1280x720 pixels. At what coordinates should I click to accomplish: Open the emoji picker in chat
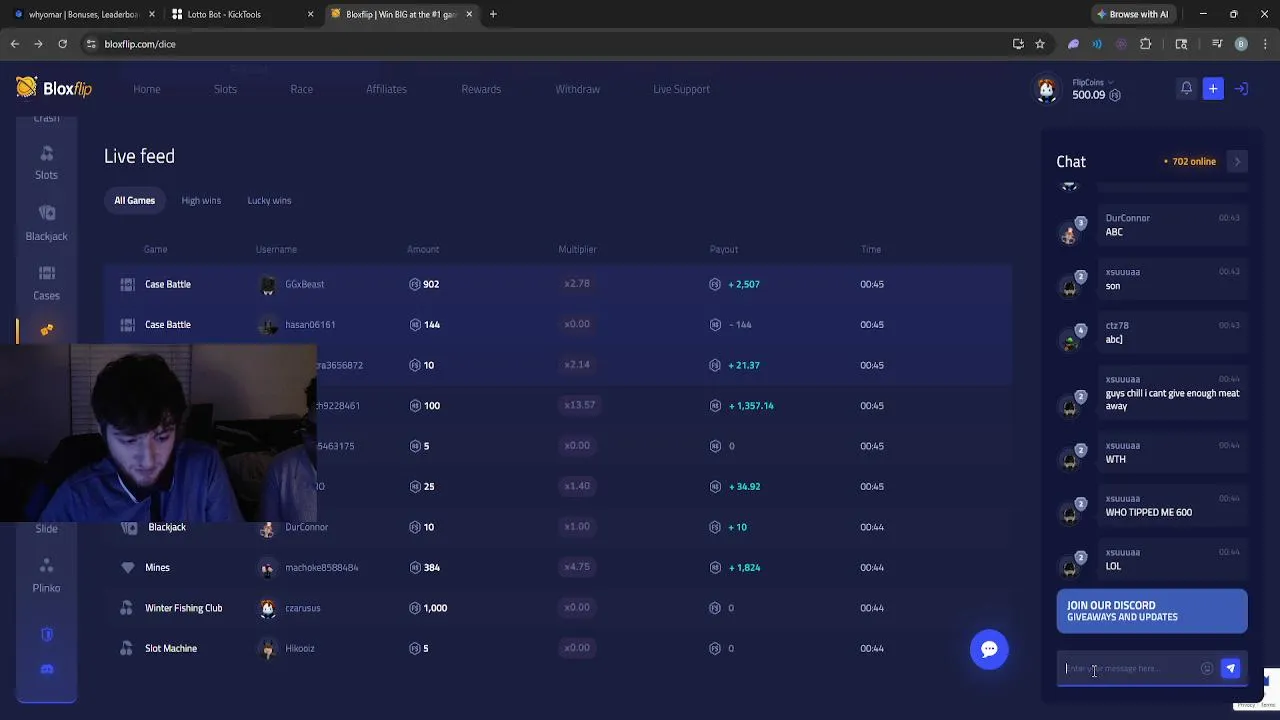pyautogui.click(x=1207, y=668)
